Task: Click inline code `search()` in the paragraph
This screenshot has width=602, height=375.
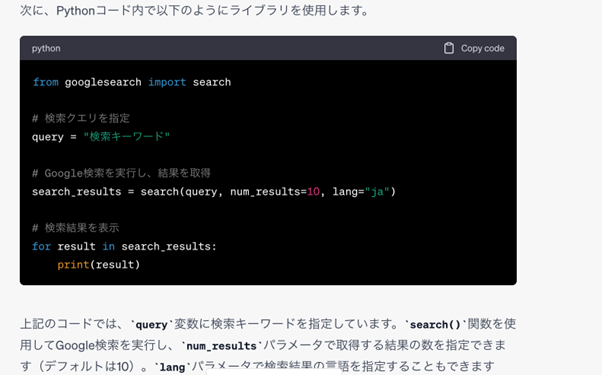Action: pyautogui.click(x=435, y=325)
